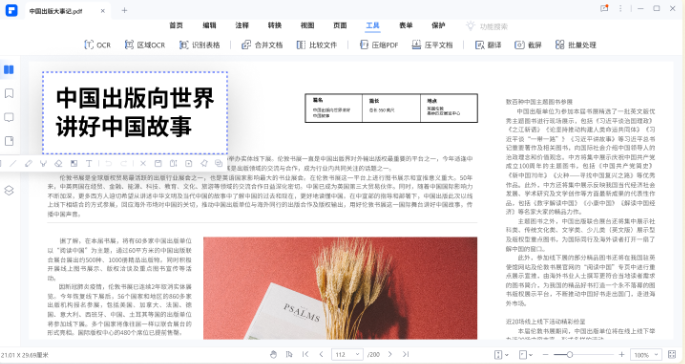Open the bookmarks panel in left sidebar
Screen dimensions: 685x364
tap(9, 94)
